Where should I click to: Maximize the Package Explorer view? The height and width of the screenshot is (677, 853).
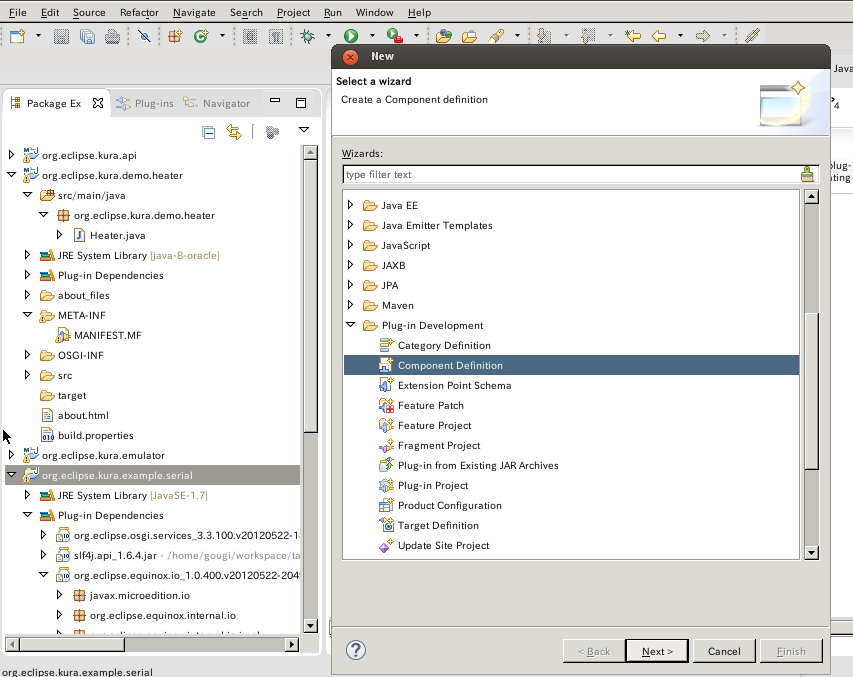tap(301, 103)
